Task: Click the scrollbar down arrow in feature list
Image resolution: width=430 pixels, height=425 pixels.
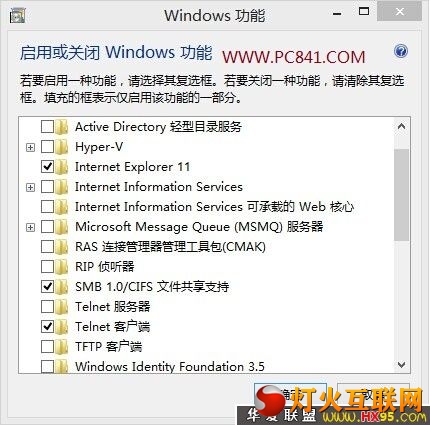Action: tap(402, 365)
